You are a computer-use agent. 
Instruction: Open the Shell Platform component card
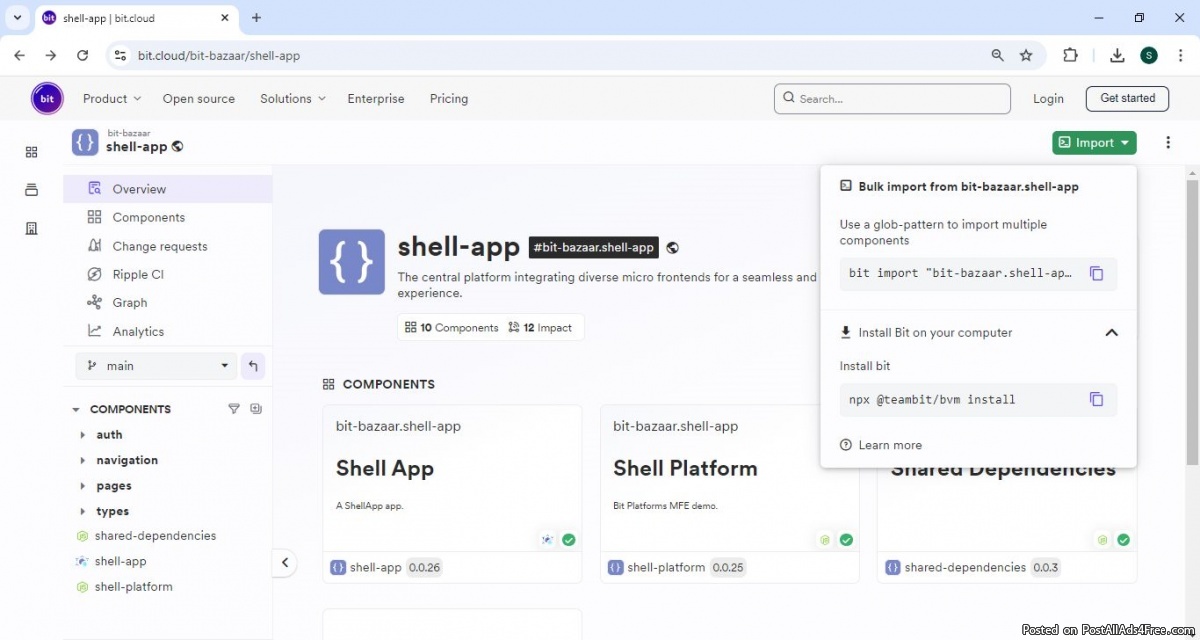point(730,494)
